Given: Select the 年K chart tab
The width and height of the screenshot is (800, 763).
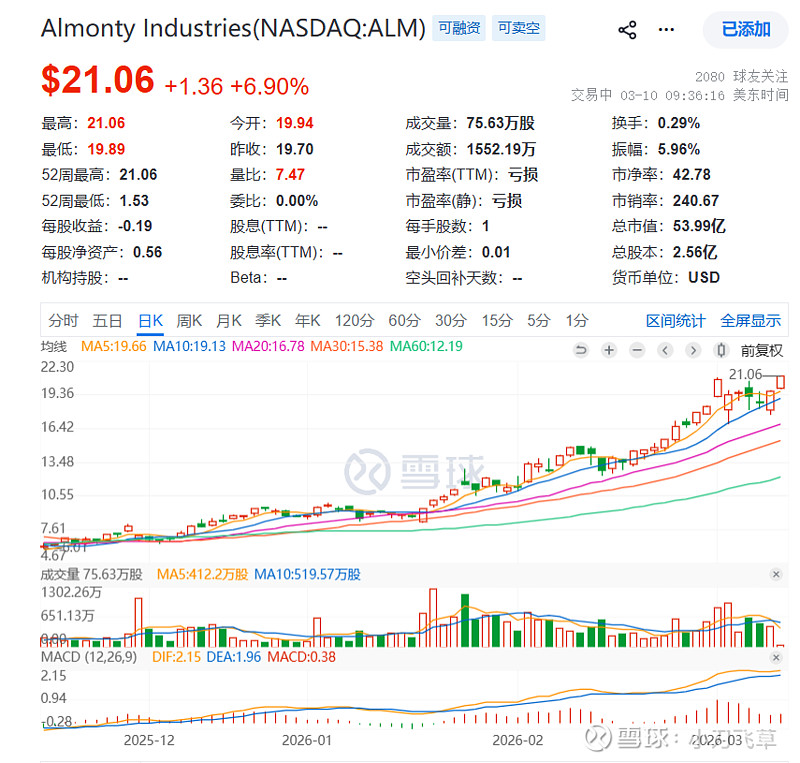Looking at the screenshot, I should [x=308, y=321].
